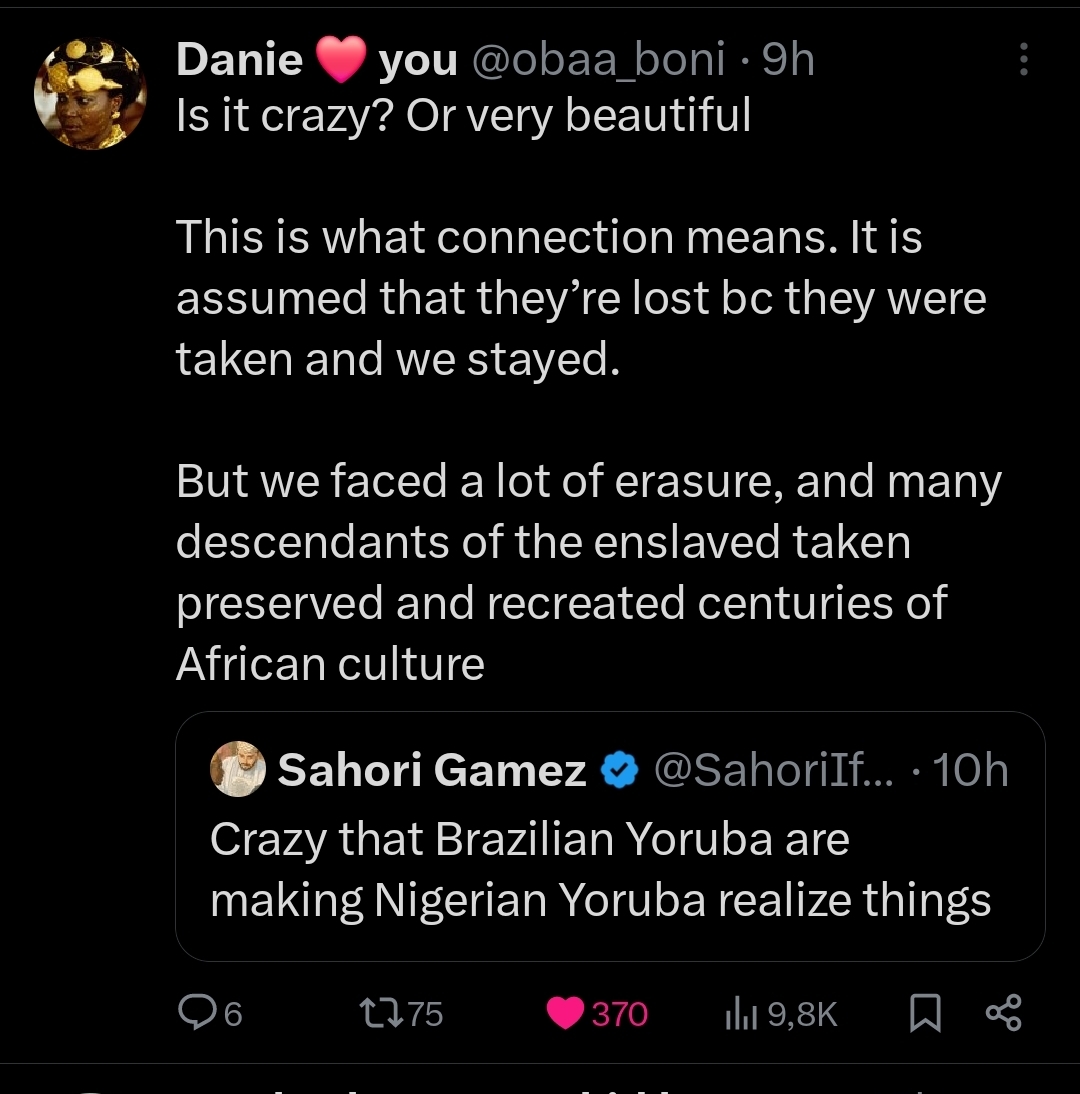Tap the Sahori Gamez name

pos(432,770)
